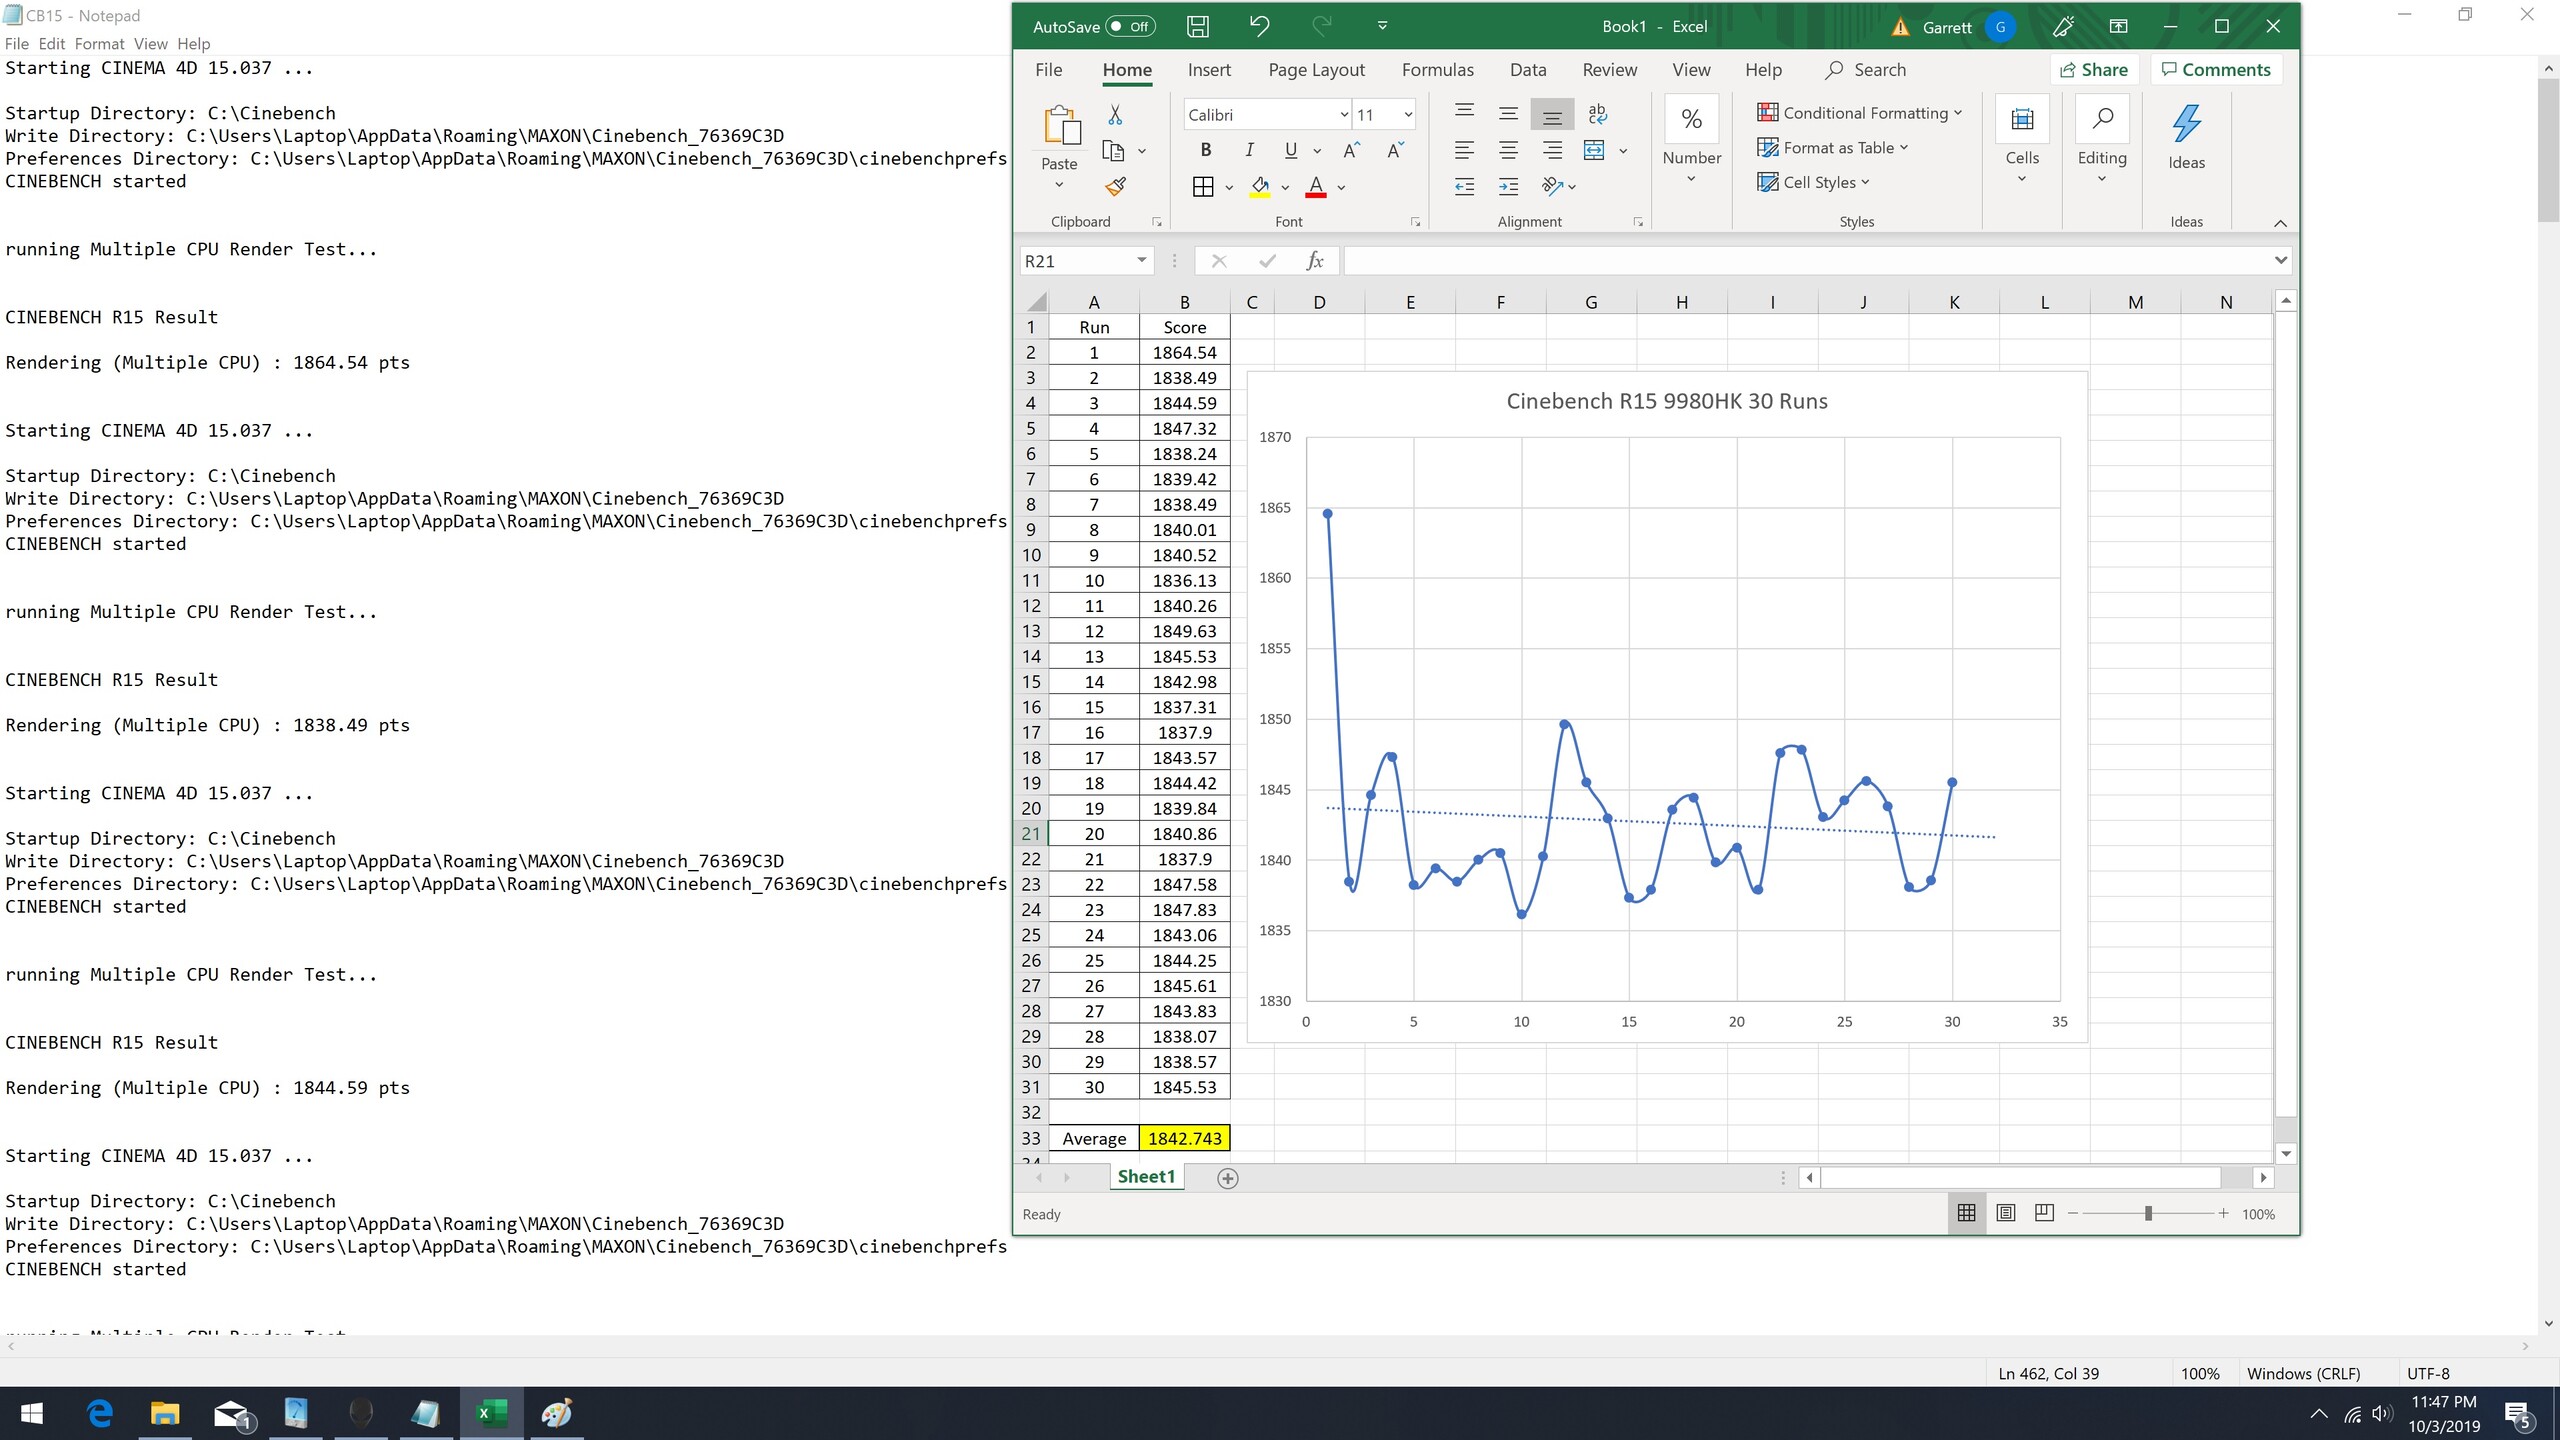Screen dimensions: 2560x1440
Task: Decrease indent in Alignment group
Action: tap(1464, 186)
